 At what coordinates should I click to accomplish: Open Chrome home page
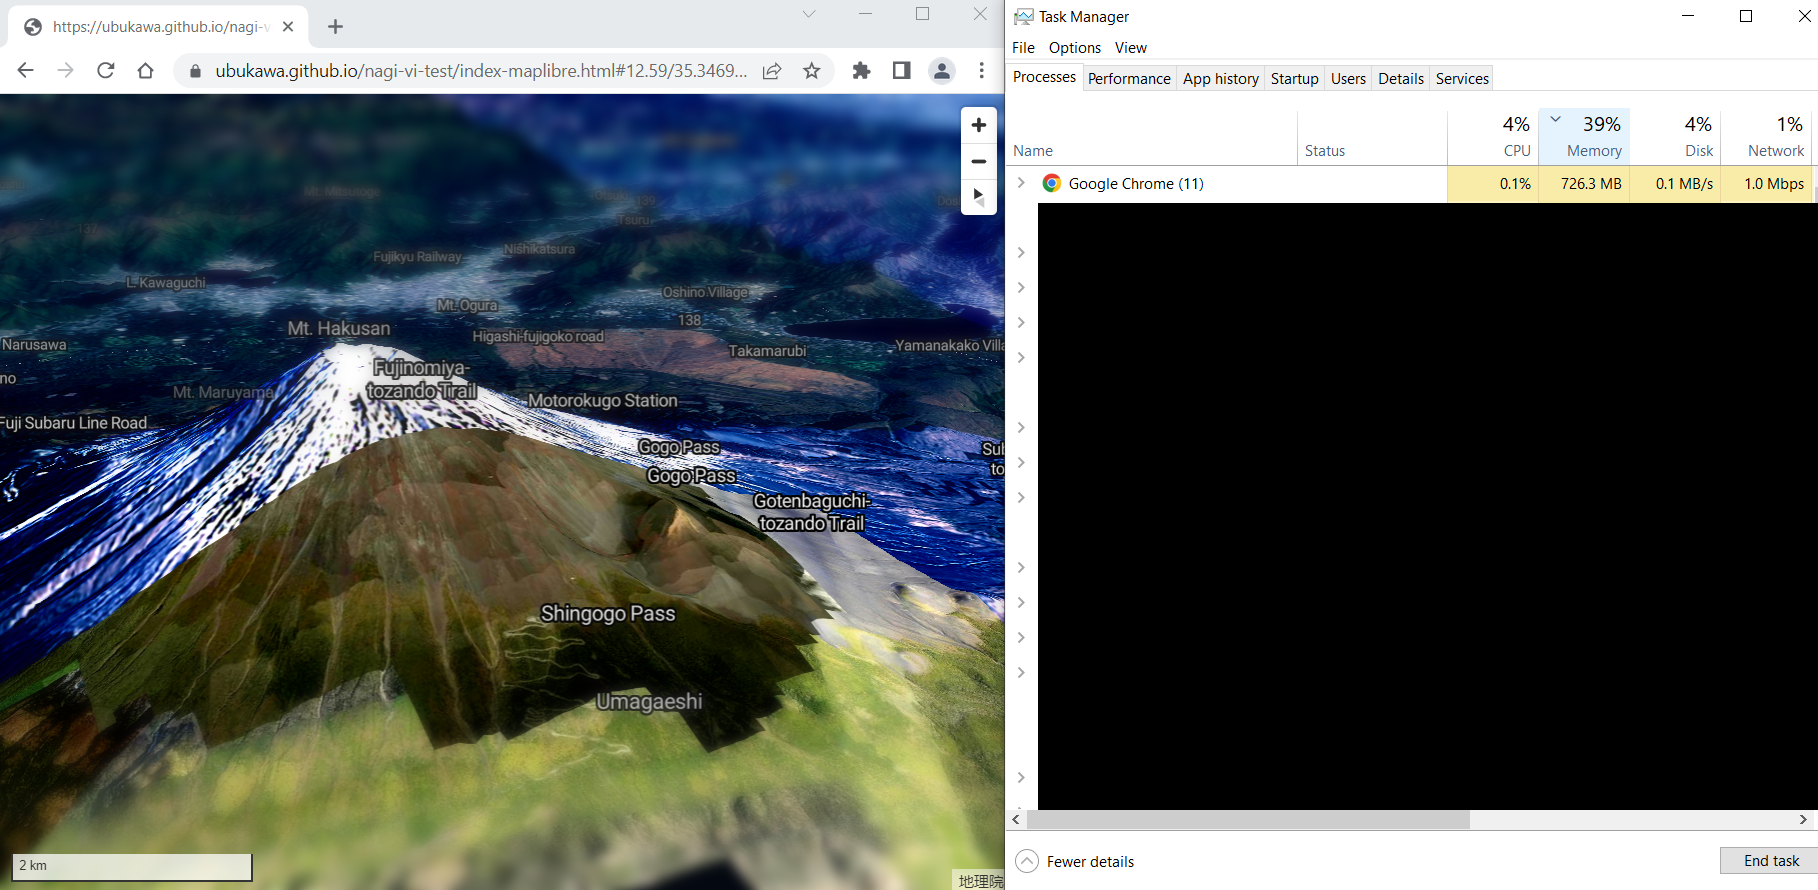coord(146,70)
